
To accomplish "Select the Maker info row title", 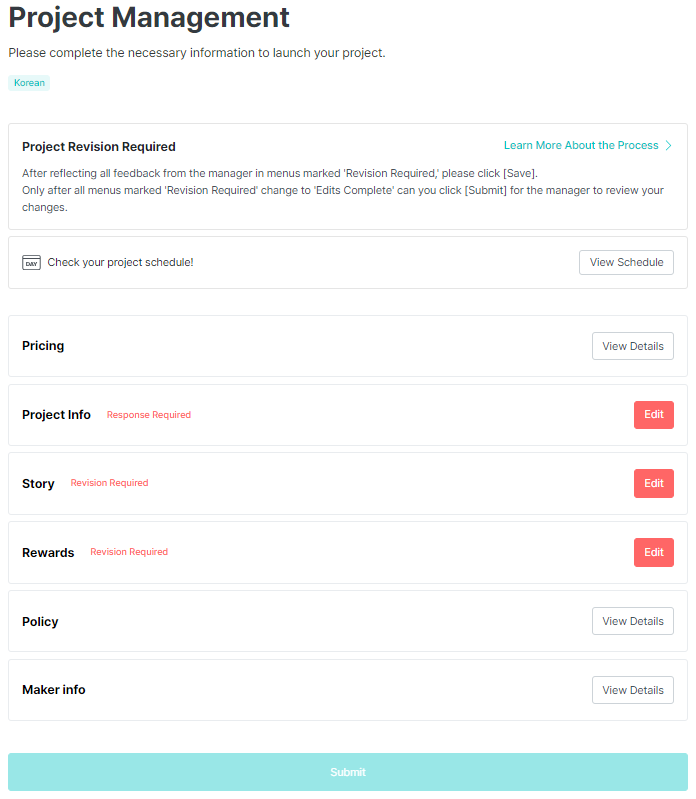I will (x=53, y=690).
